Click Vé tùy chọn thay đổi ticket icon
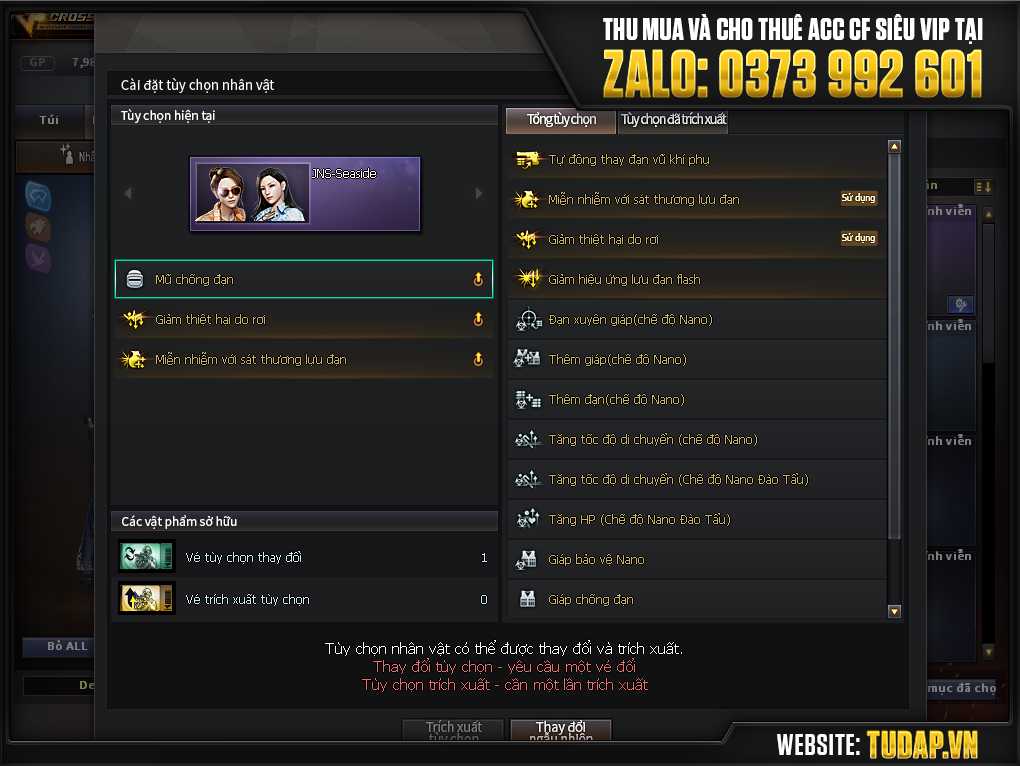1020x766 pixels. pyautogui.click(x=147, y=557)
